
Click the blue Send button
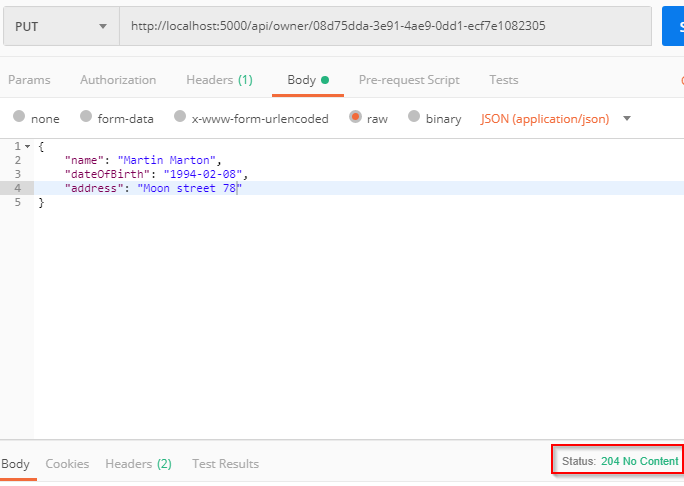[x=673, y=26]
